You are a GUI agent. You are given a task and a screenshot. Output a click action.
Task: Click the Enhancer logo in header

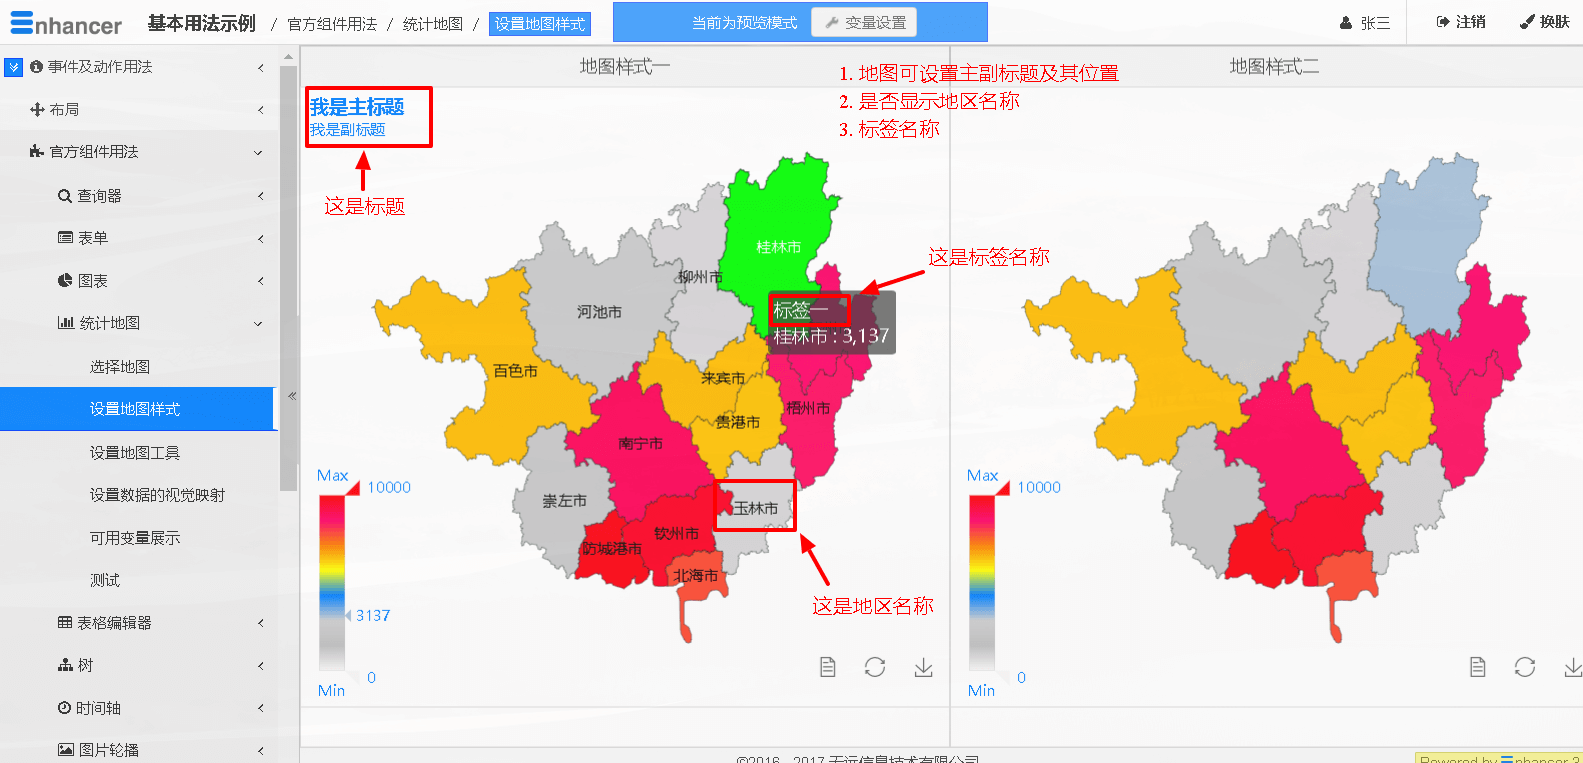coord(66,24)
